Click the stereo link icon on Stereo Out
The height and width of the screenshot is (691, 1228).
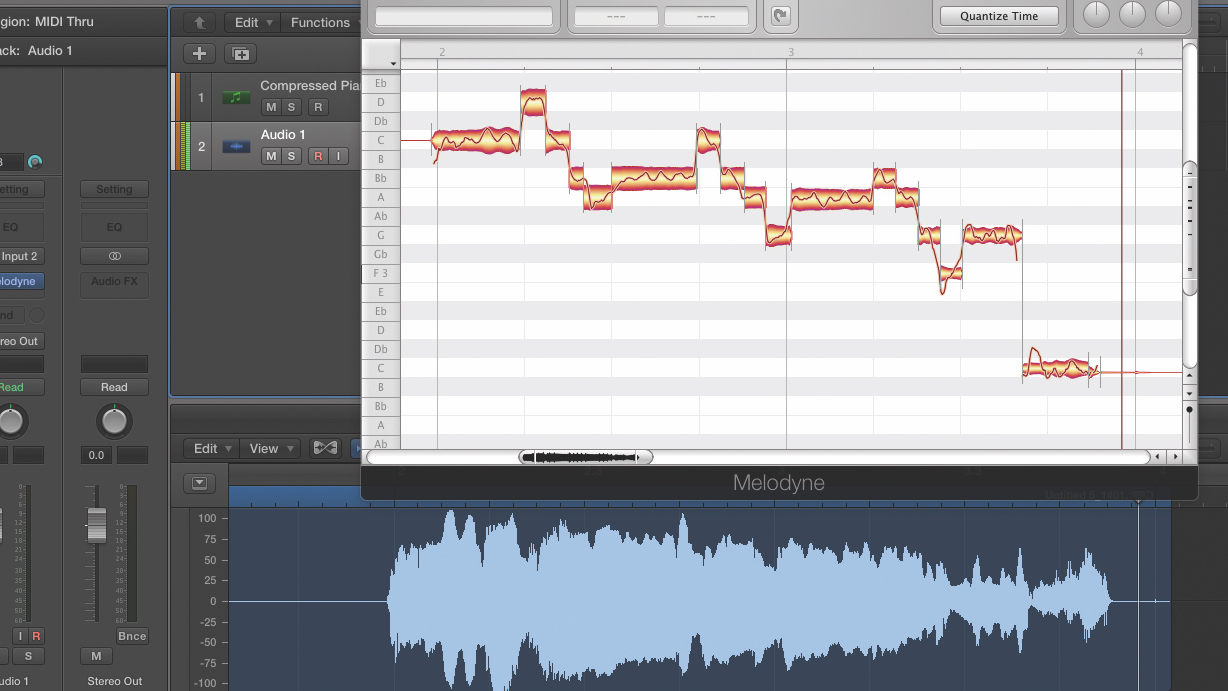(x=115, y=256)
